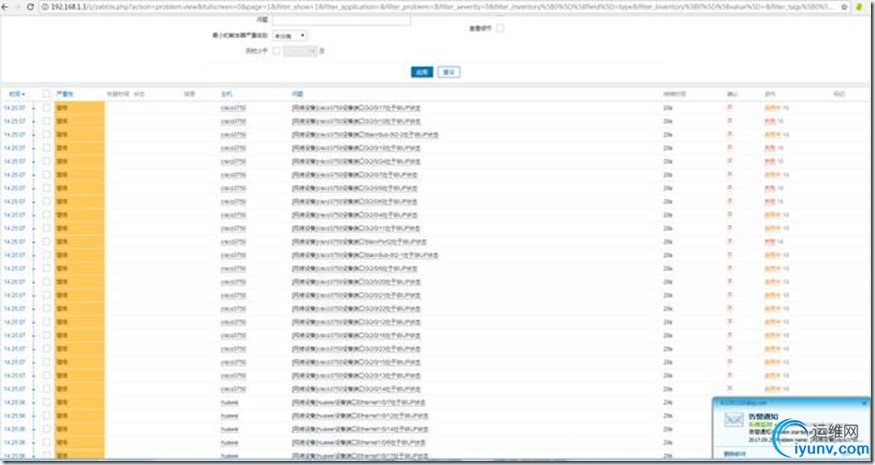The width and height of the screenshot is (875, 465).
Task: Tick checkbox of the StackSub-St2-1 problem row
Action: point(46,255)
